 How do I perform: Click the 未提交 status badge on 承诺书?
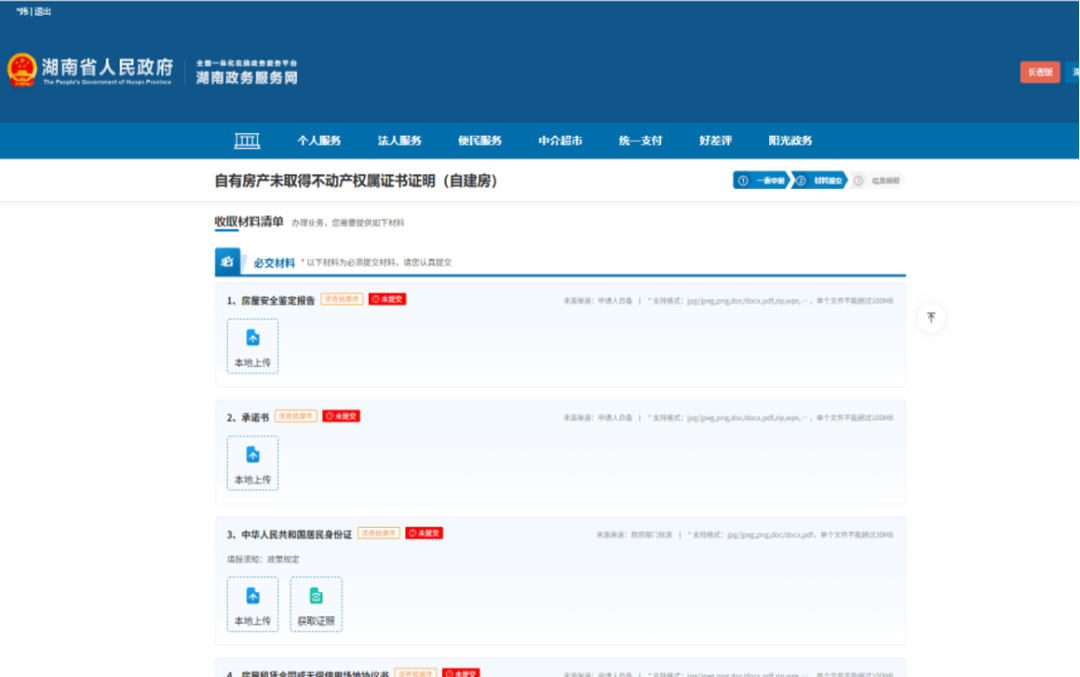pos(340,415)
